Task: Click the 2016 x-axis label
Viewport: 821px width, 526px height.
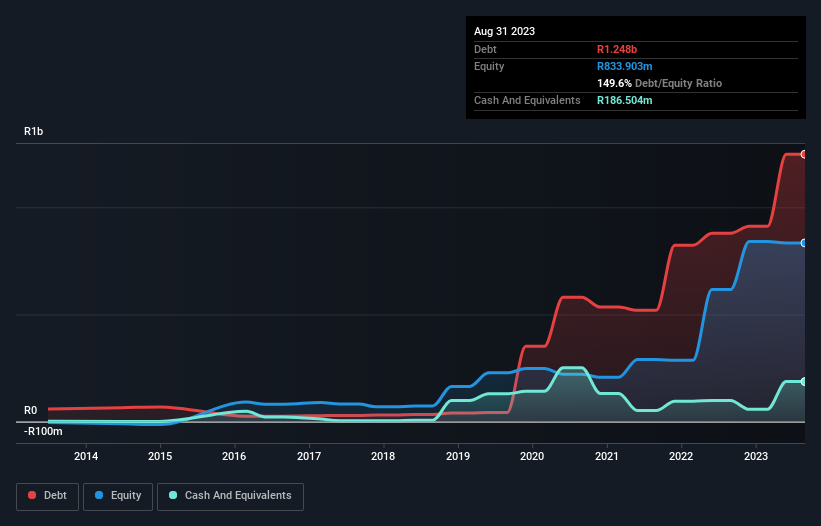Action: 234,456
